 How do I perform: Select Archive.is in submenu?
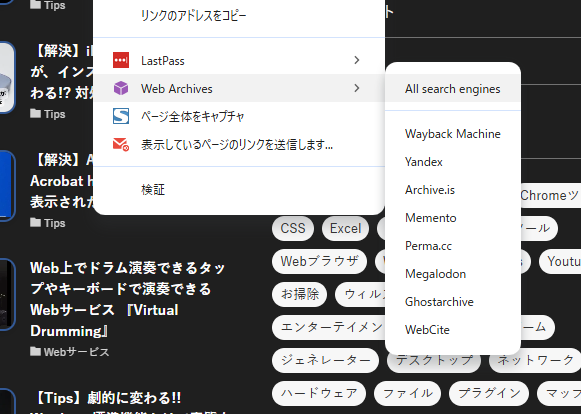pyautogui.click(x=453, y=190)
